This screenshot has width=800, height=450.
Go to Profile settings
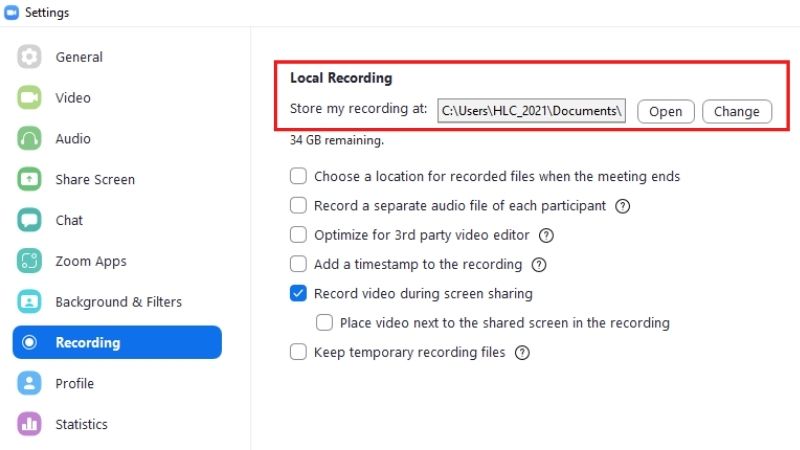click(x=117, y=383)
